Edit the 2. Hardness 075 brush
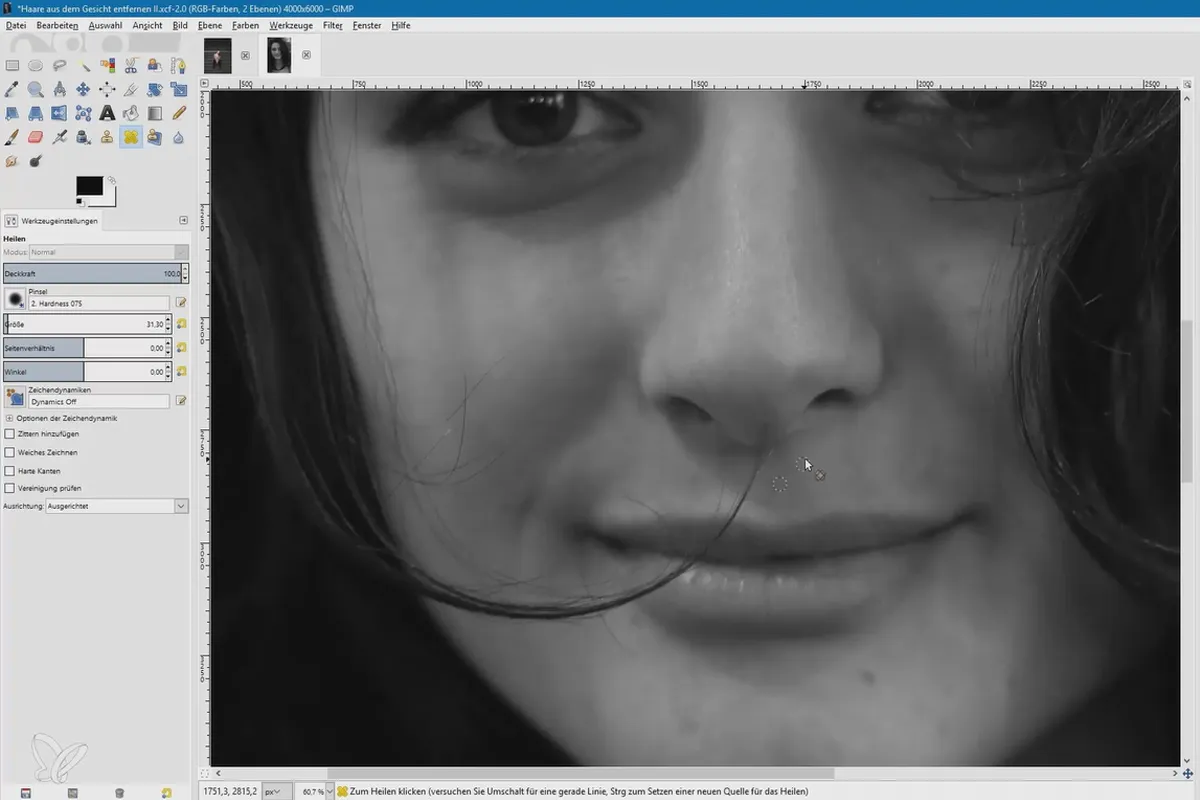Viewport: 1200px width, 800px height. pyautogui.click(x=182, y=302)
